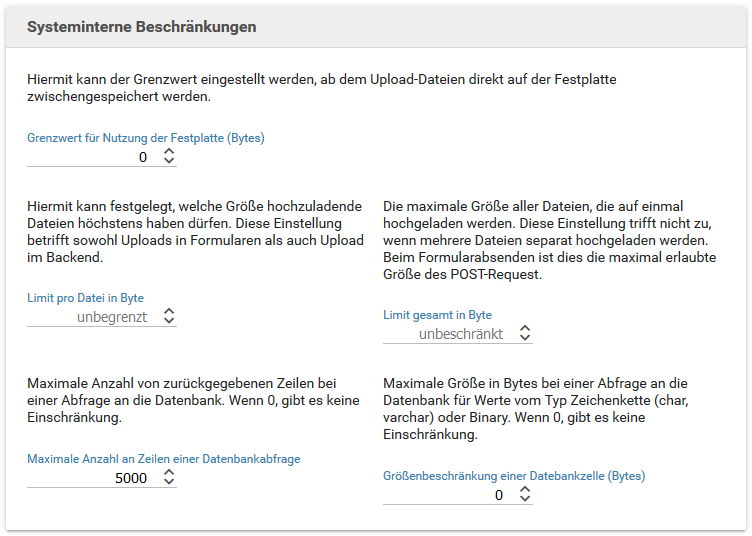Increase the Limit pro Datei in Byte value

pyautogui.click(x=169, y=311)
